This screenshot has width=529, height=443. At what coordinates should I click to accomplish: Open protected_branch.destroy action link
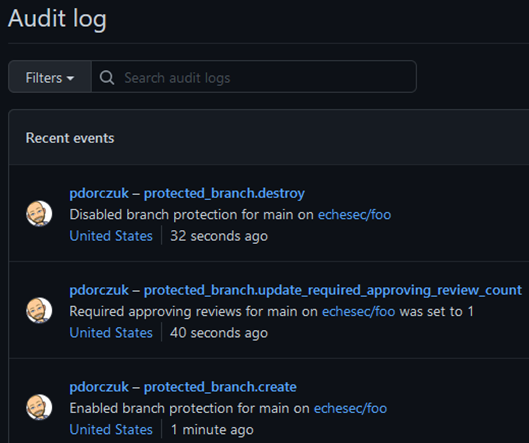[224, 194]
